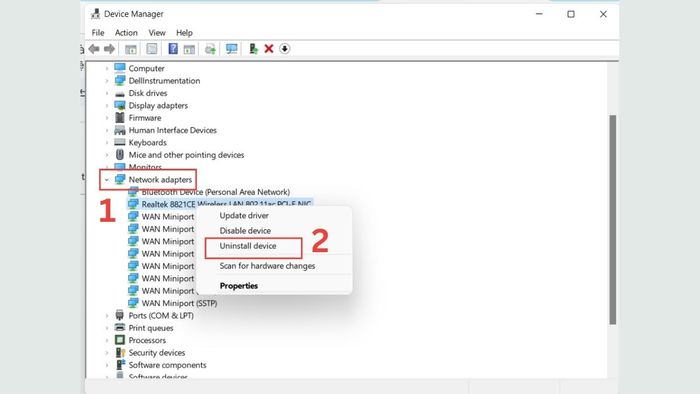
Task: Select the Computer tree item
Action: point(146,68)
